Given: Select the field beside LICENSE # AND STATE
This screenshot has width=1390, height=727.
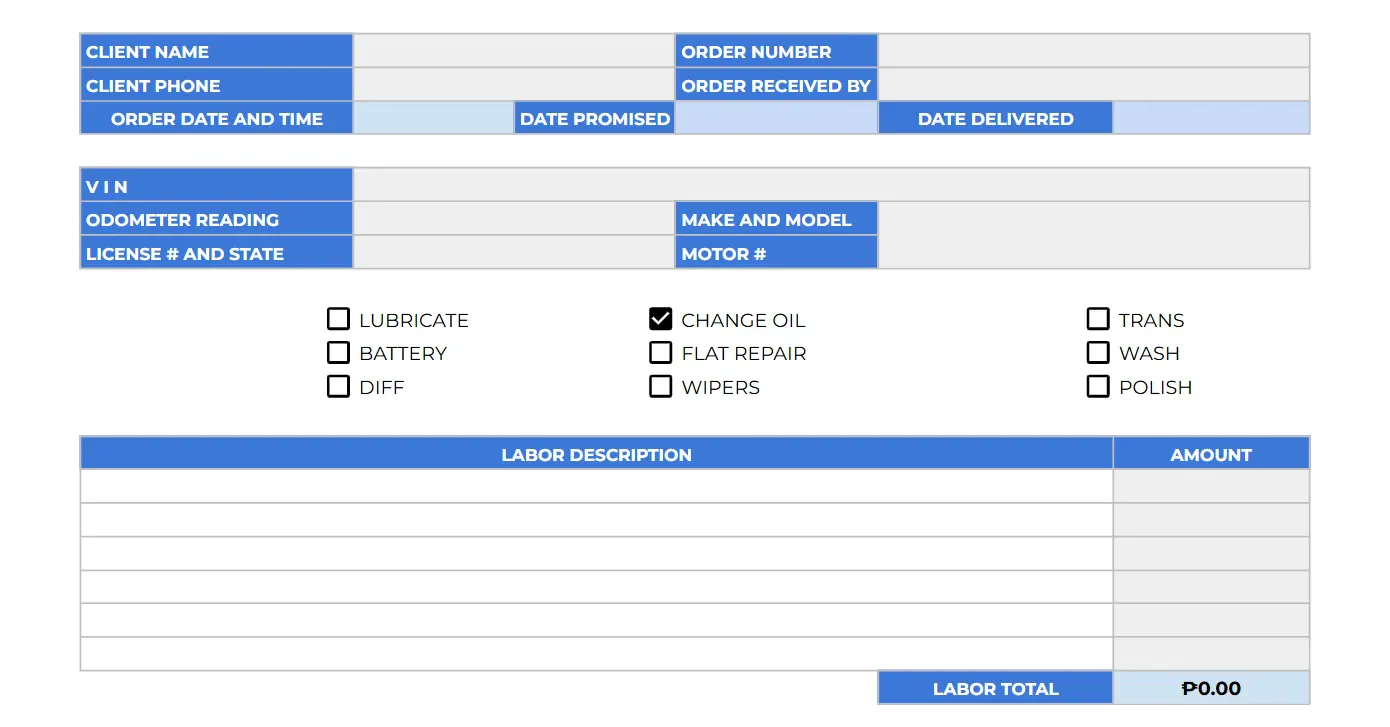Looking at the screenshot, I should [x=514, y=253].
